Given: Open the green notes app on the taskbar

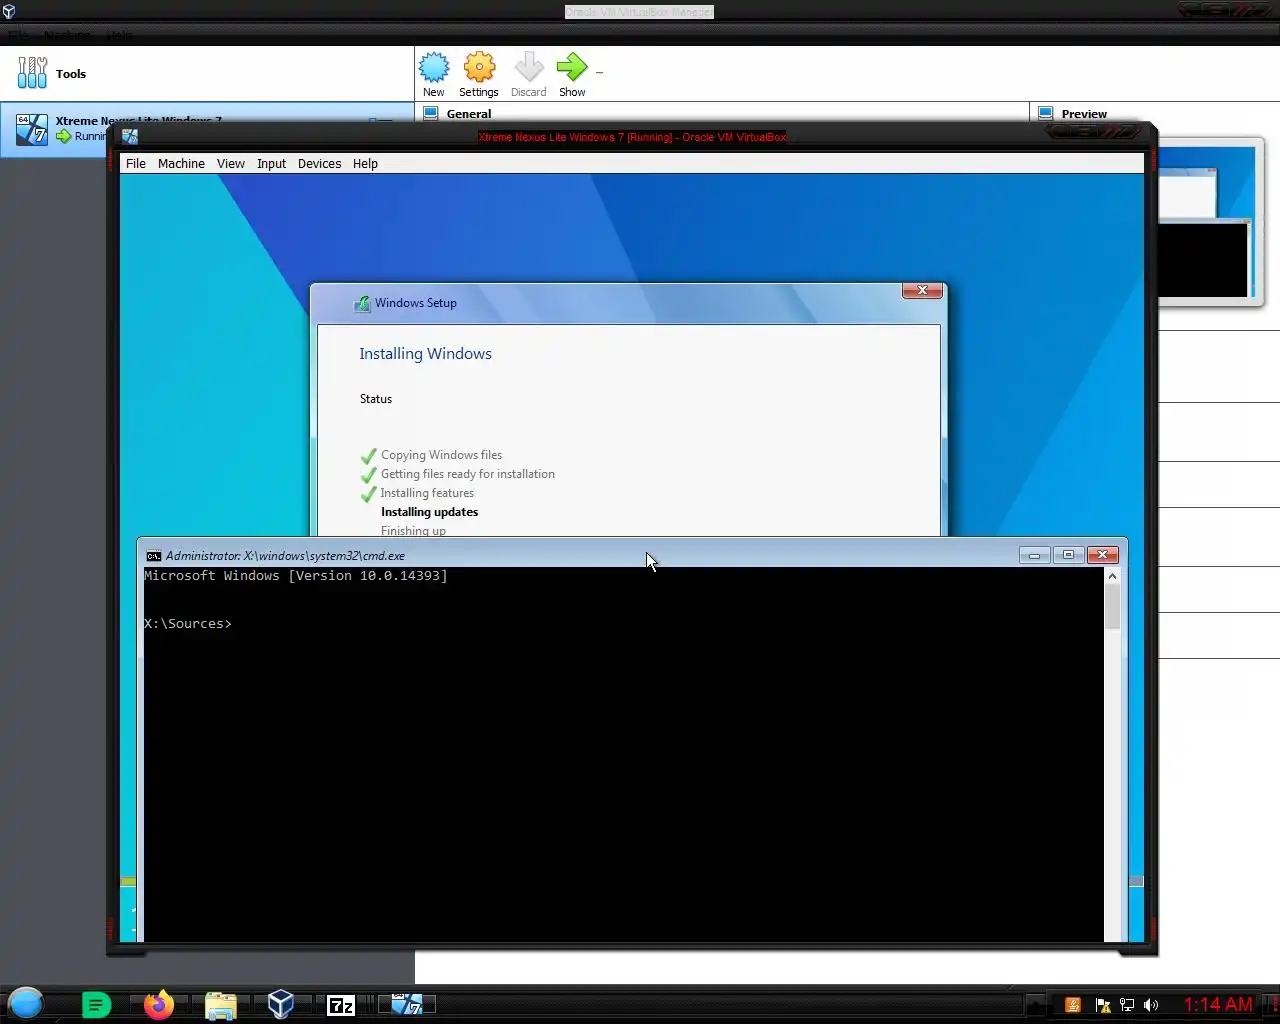Looking at the screenshot, I should coord(96,1005).
